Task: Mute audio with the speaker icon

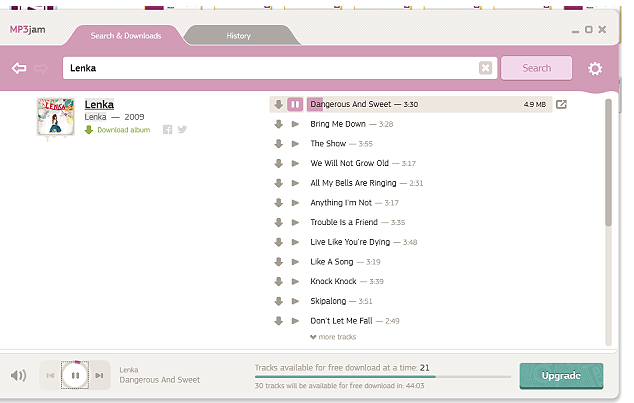Action: tap(19, 376)
